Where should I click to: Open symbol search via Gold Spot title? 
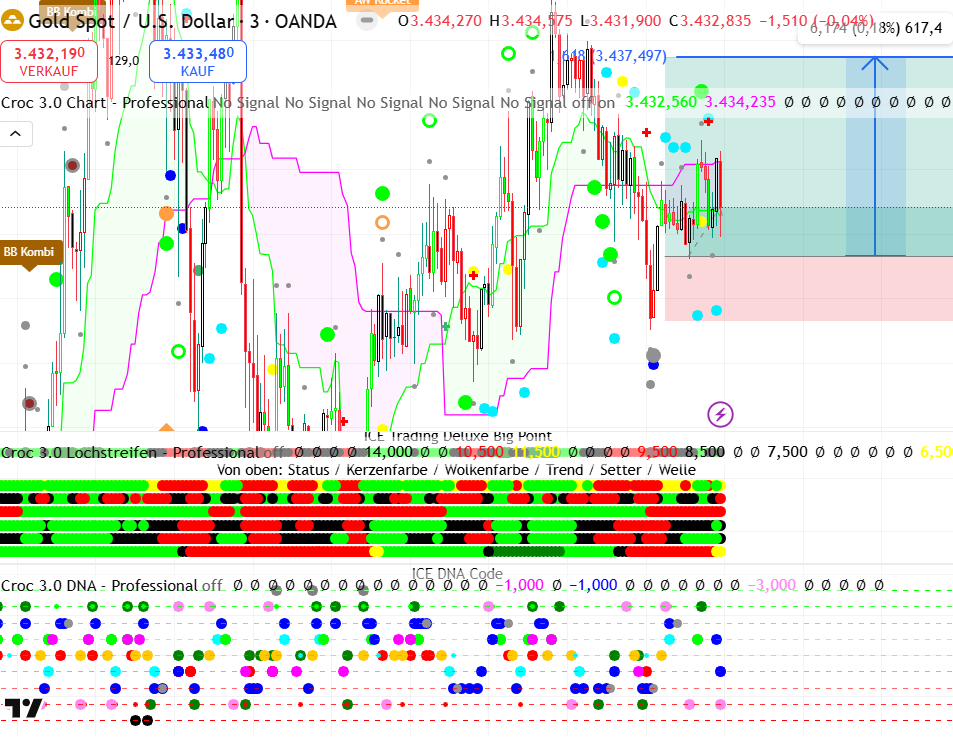182,20
